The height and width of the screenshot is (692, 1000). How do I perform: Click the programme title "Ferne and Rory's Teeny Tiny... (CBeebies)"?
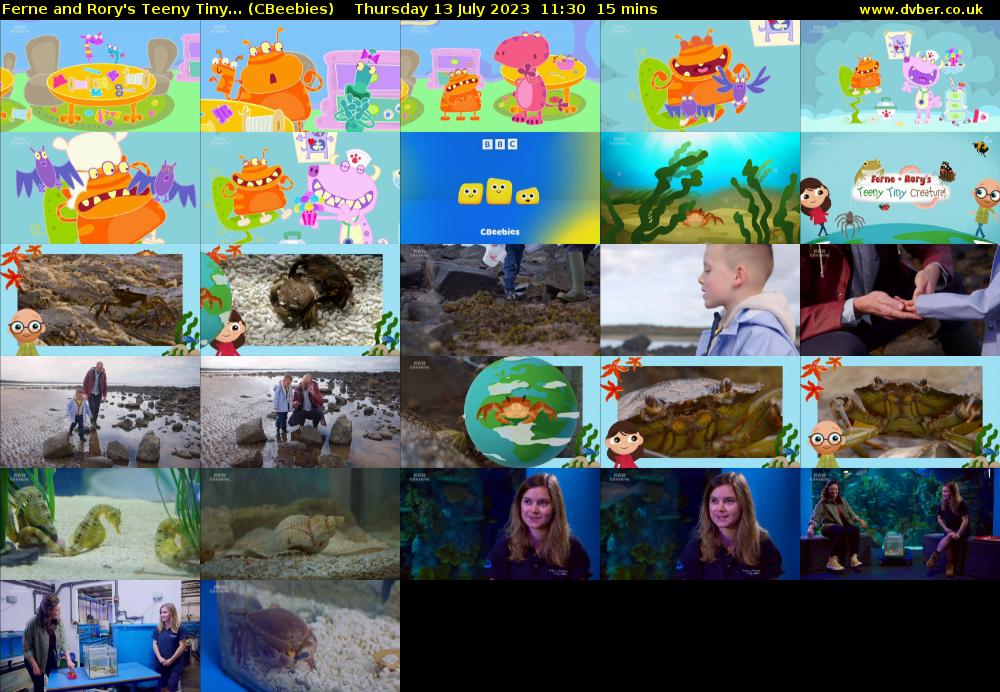(168, 9)
